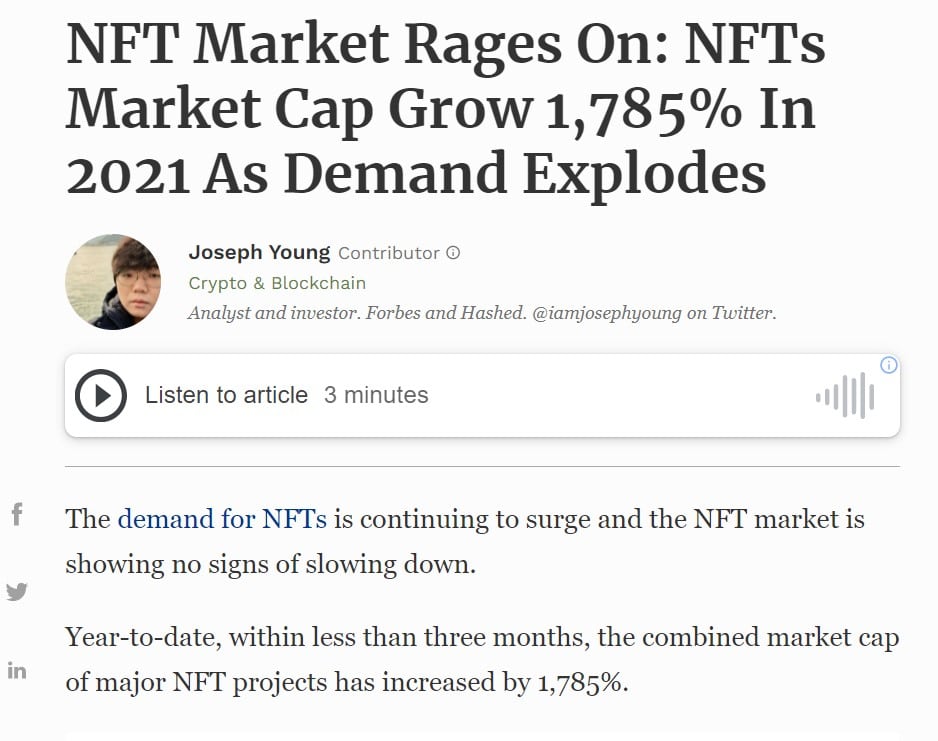938x741 pixels.
Task: Open the ad info icon on audio player
Action: pyautogui.click(x=888, y=365)
